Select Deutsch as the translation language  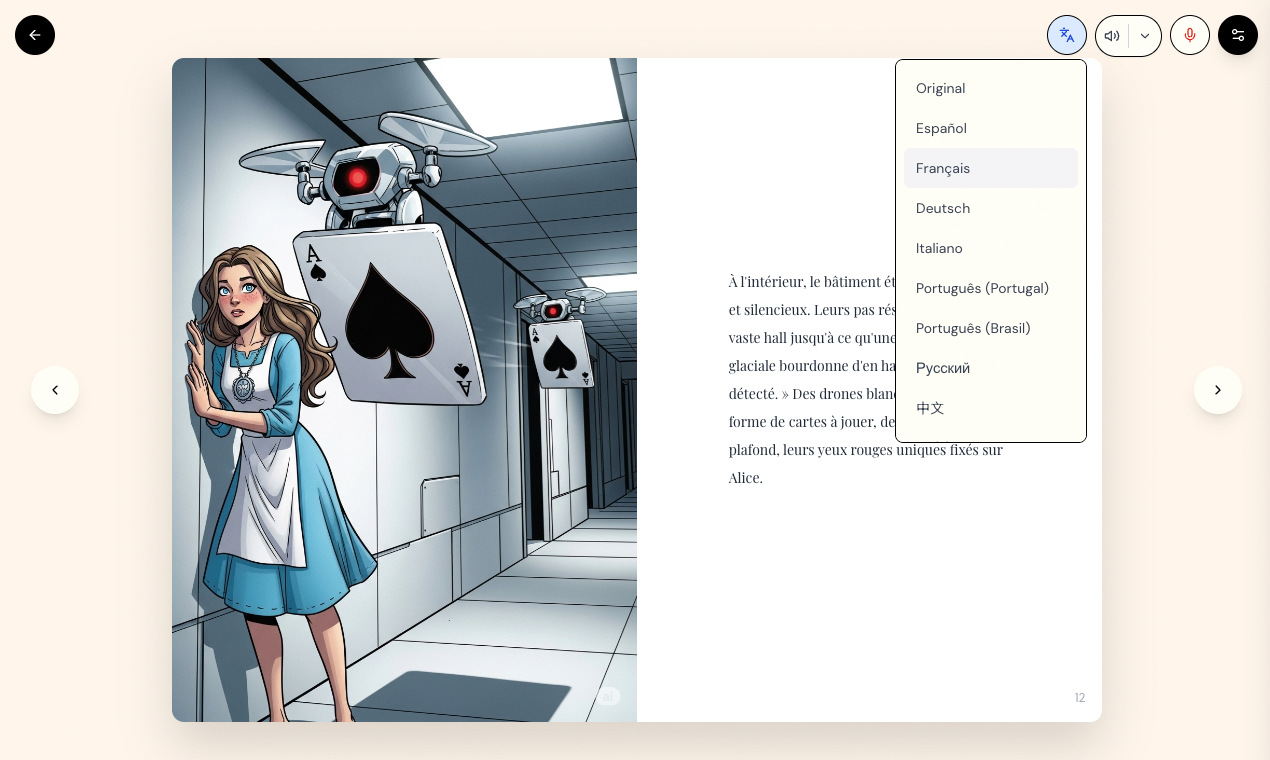tap(943, 208)
